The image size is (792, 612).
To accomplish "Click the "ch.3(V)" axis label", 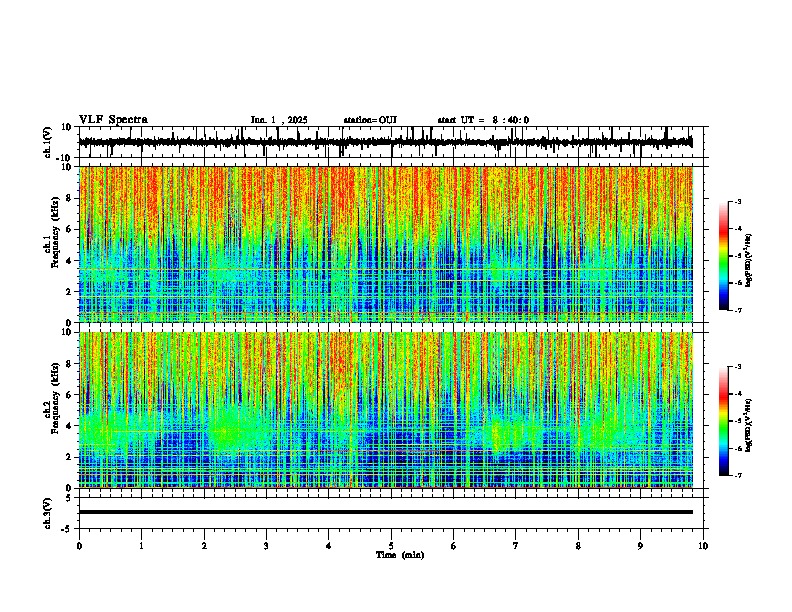I will point(48,513).
